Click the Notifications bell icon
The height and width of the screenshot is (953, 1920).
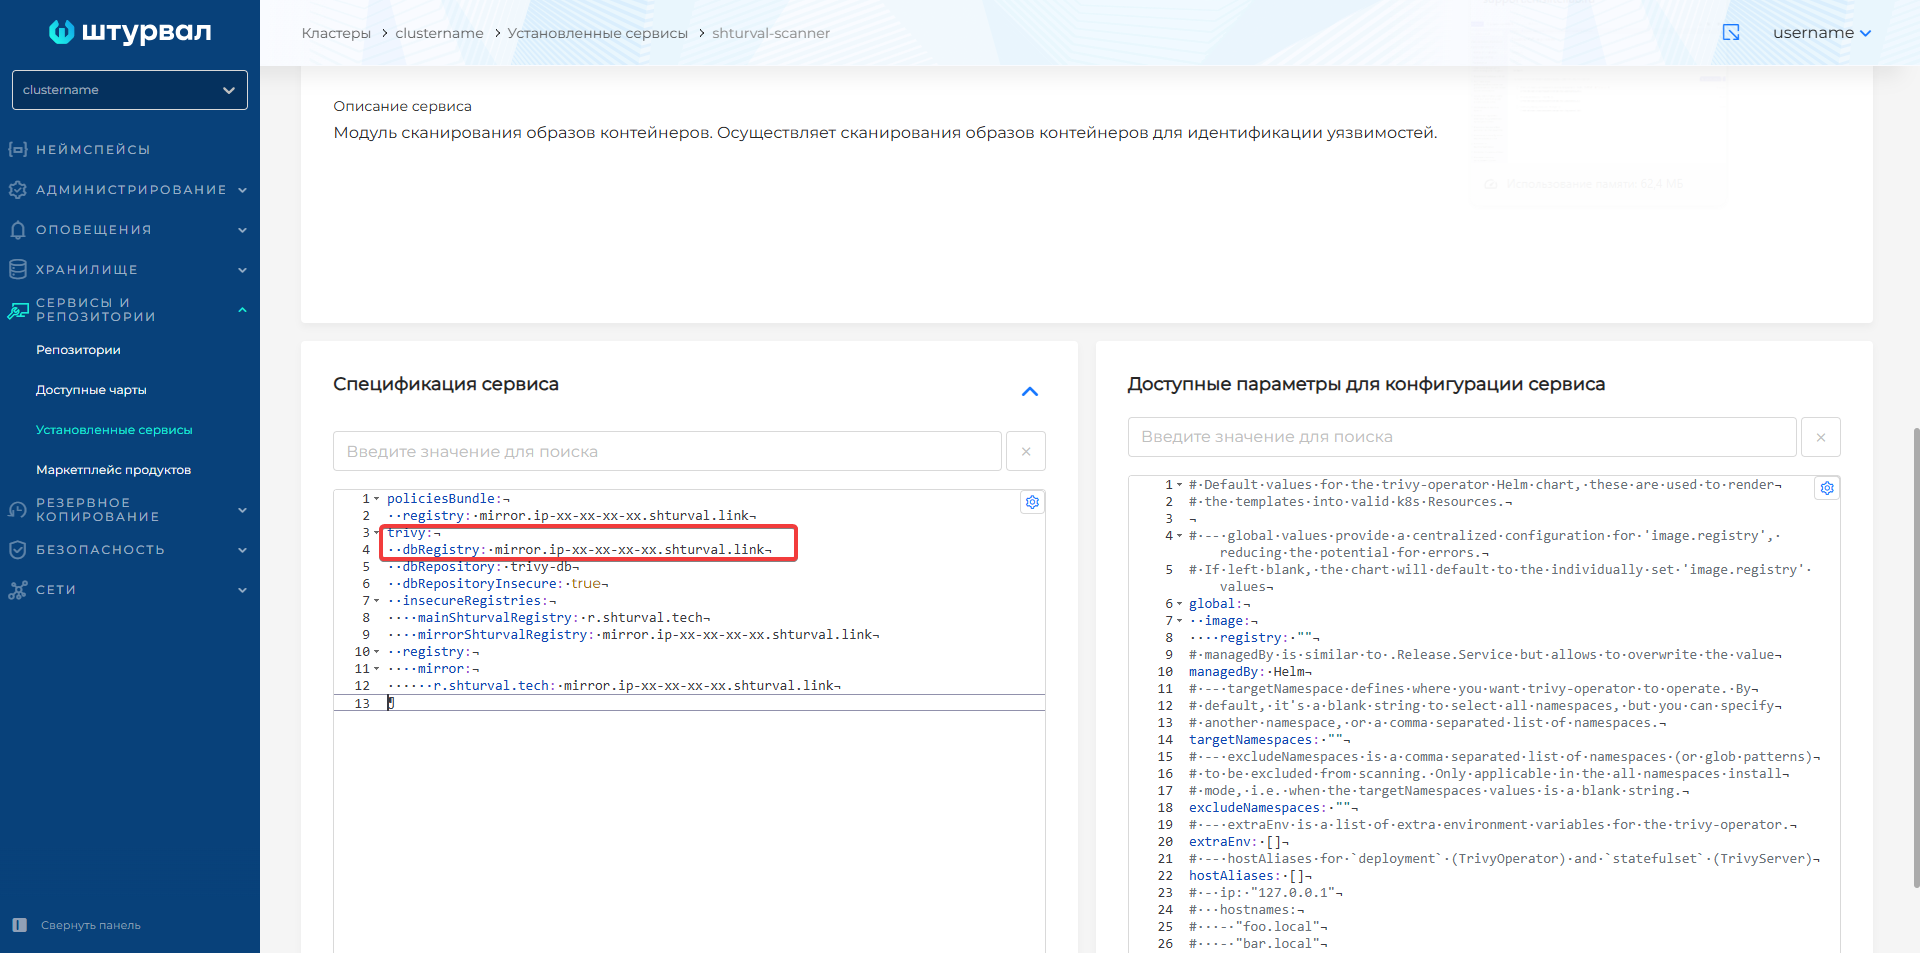[17, 230]
